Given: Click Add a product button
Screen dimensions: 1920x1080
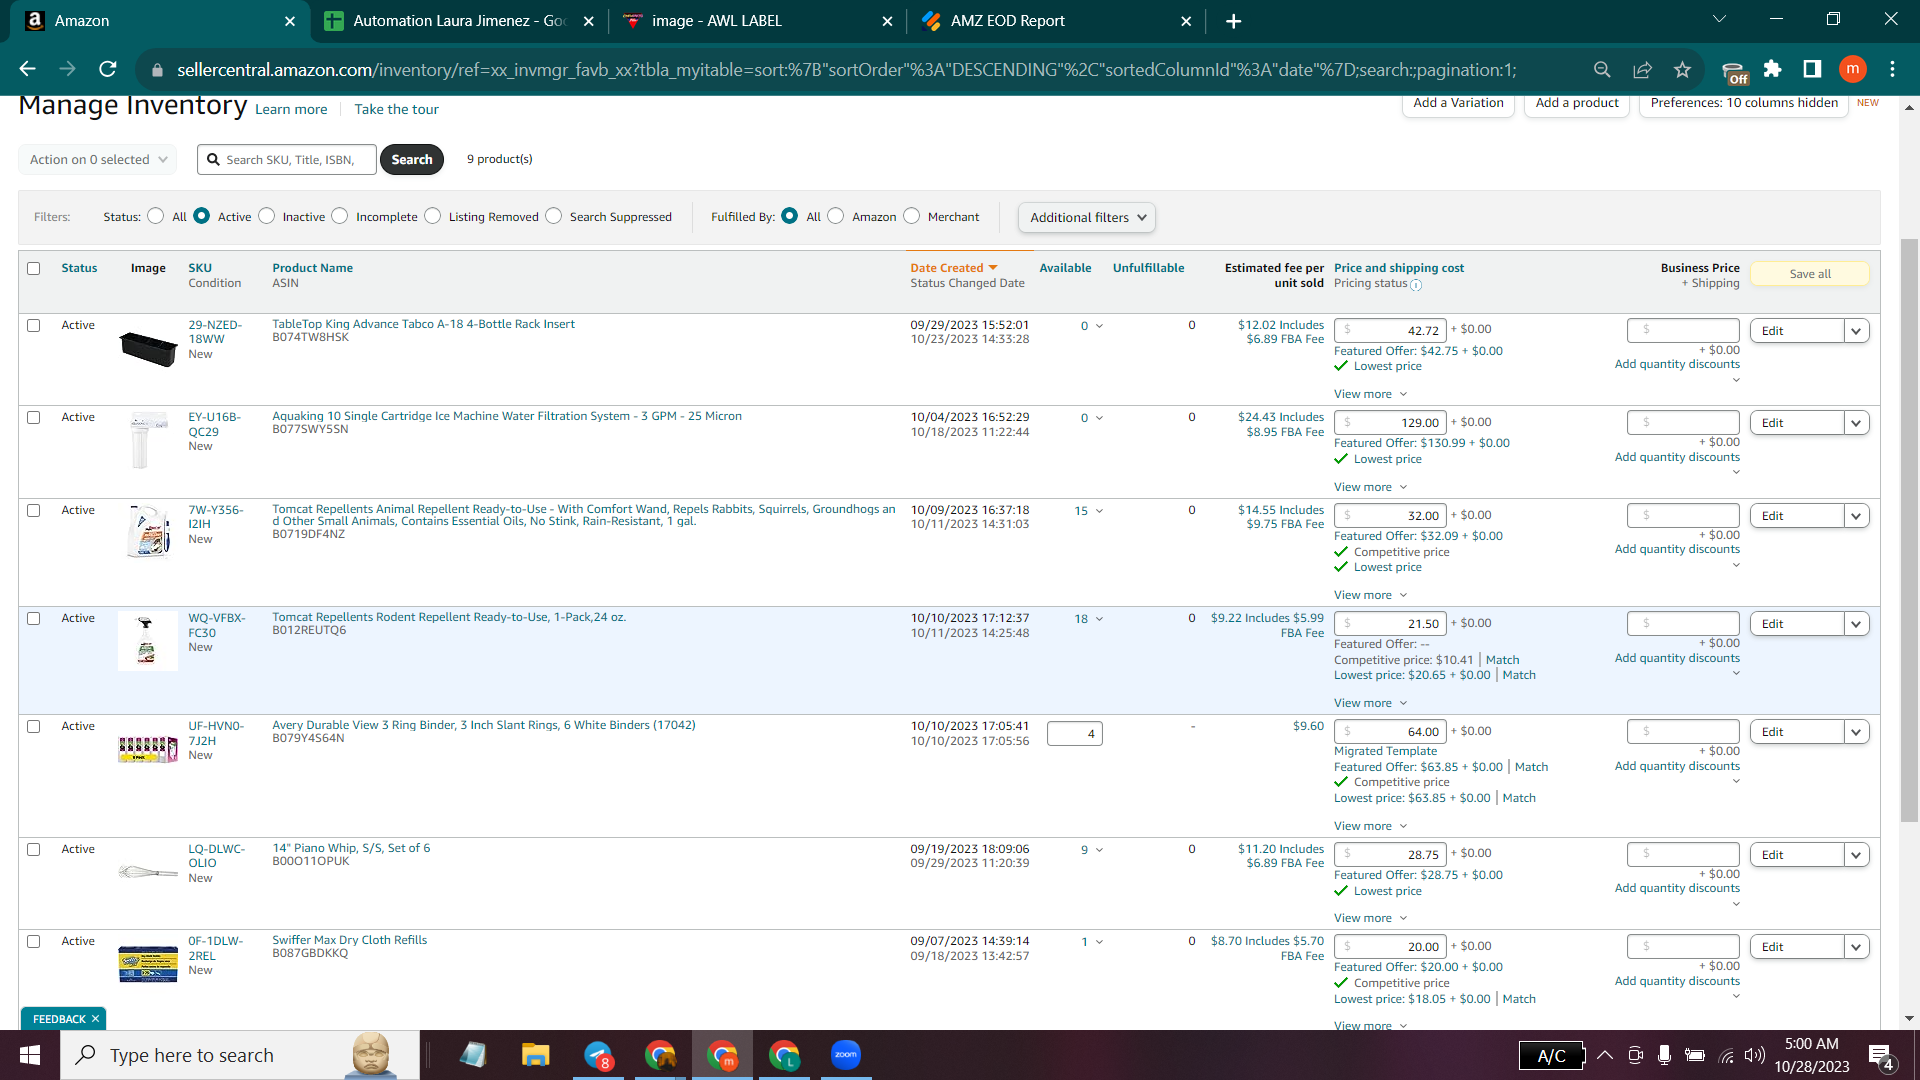Looking at the screenshot, I should click(1577, 103).
